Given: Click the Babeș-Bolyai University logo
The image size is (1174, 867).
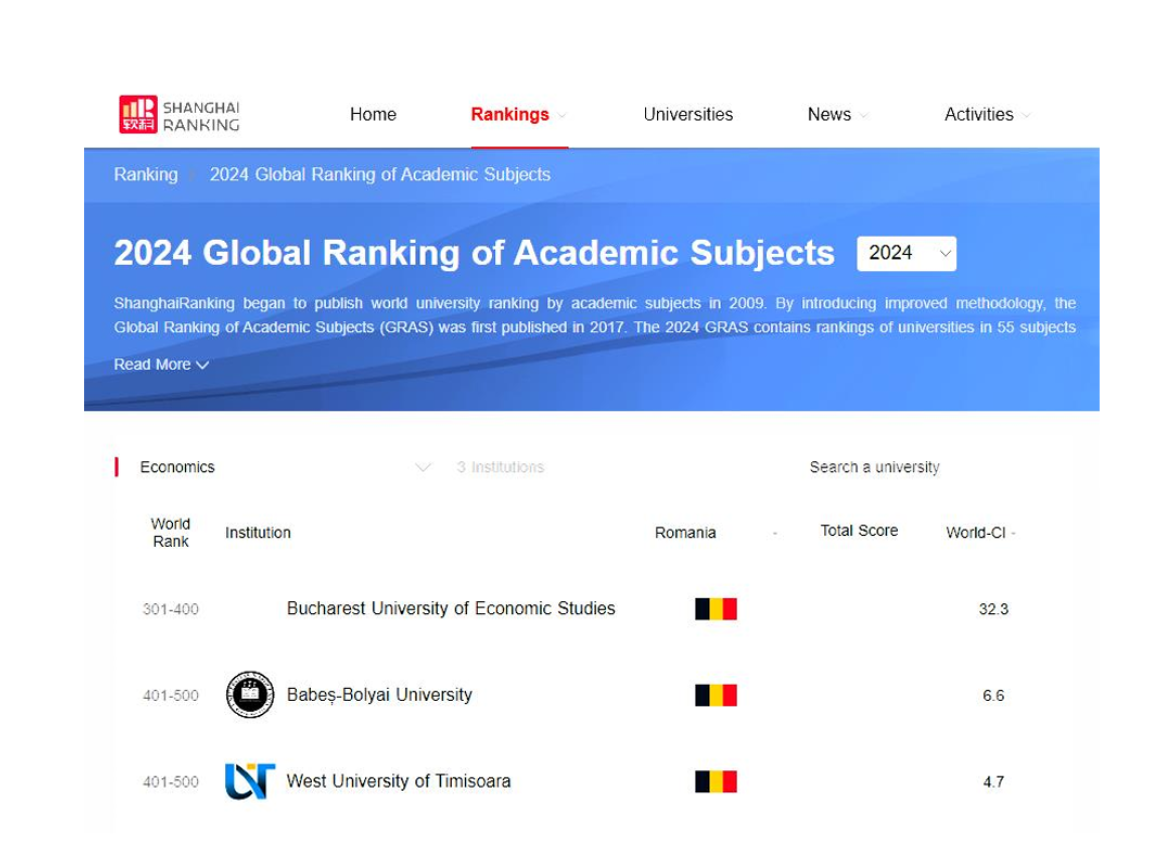Looking at the screenshot, I should tap(250, 694).
